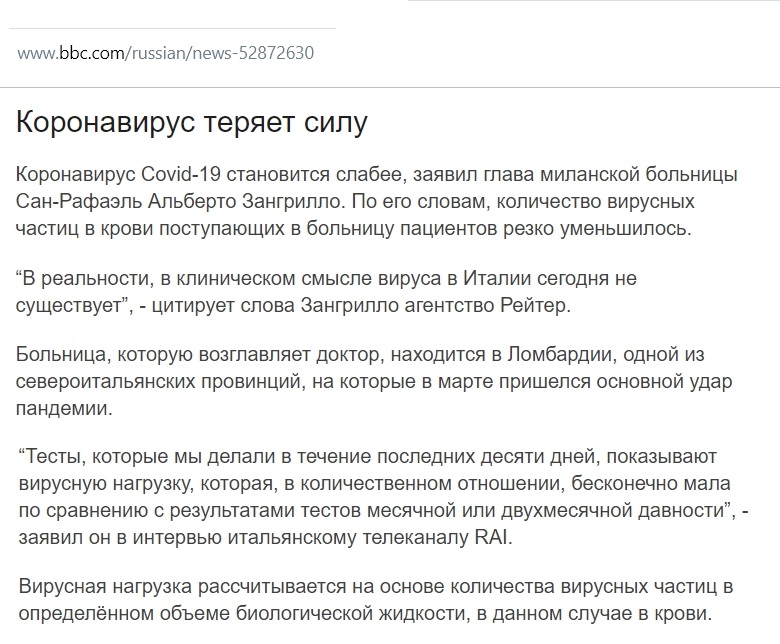The width and height of the screenshot is (780, 644).
Task: Click the word "Ломбардии"
Action: 562,354
